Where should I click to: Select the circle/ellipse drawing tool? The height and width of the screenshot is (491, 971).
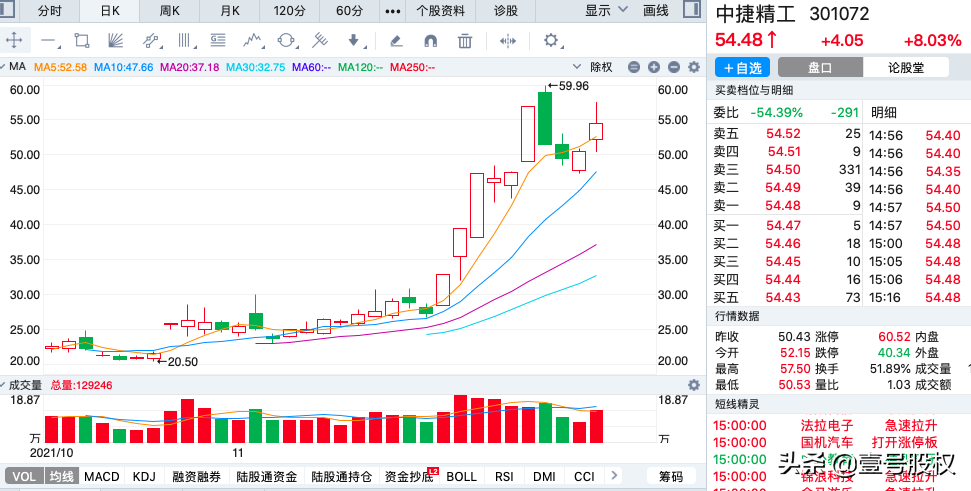click(287, 41)
